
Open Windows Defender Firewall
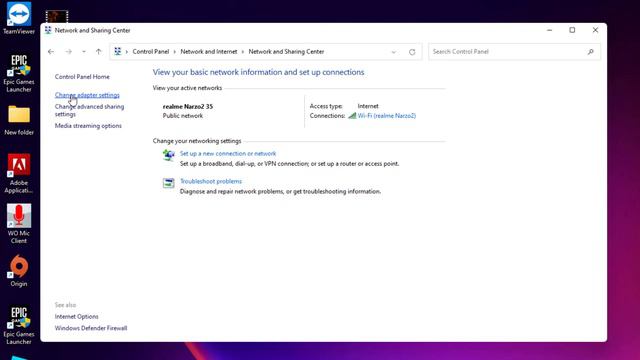(91, 328)
